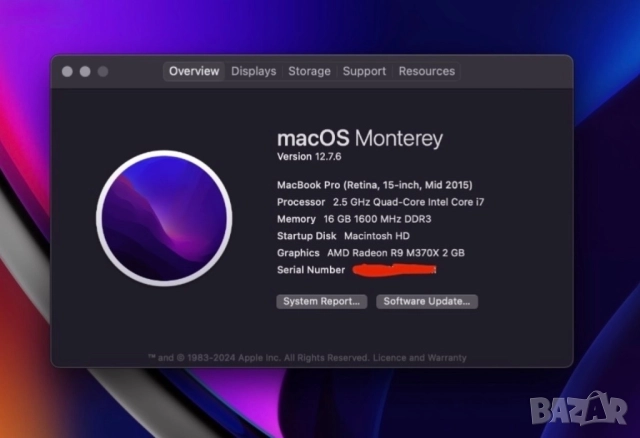This screenshot has width=640, height=438.
Task: Click the 'Version 12.7.6' text
Action: tap(309, 157)
